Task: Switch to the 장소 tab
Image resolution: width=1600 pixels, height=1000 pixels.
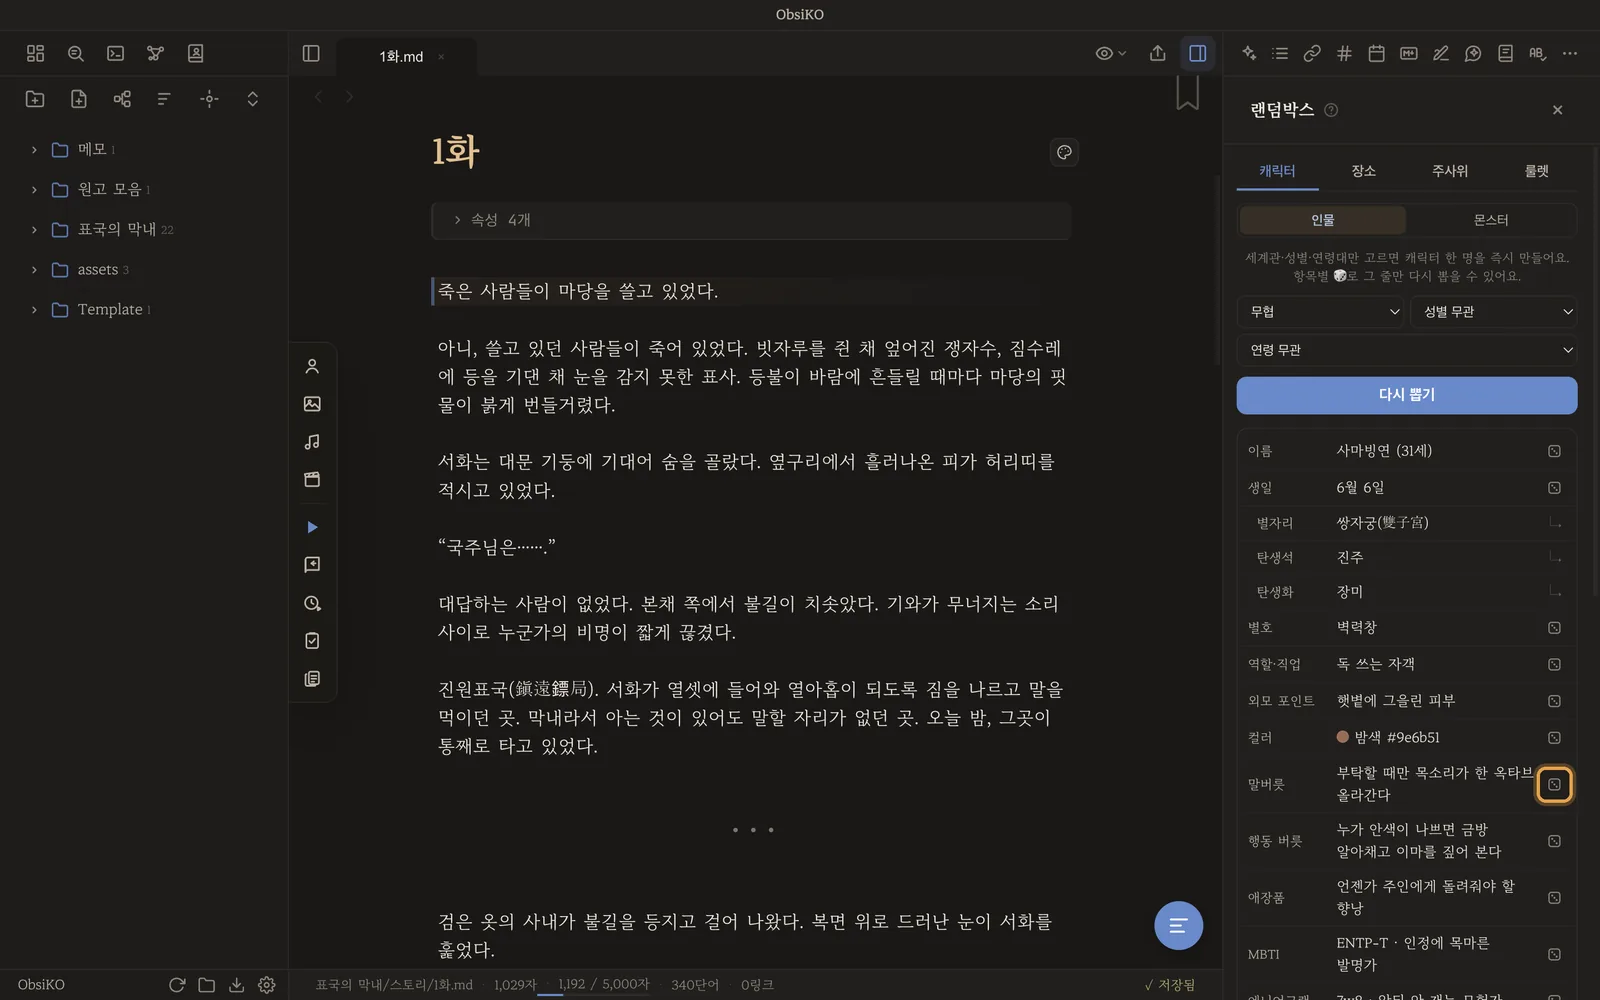Action: (1363, 171)
